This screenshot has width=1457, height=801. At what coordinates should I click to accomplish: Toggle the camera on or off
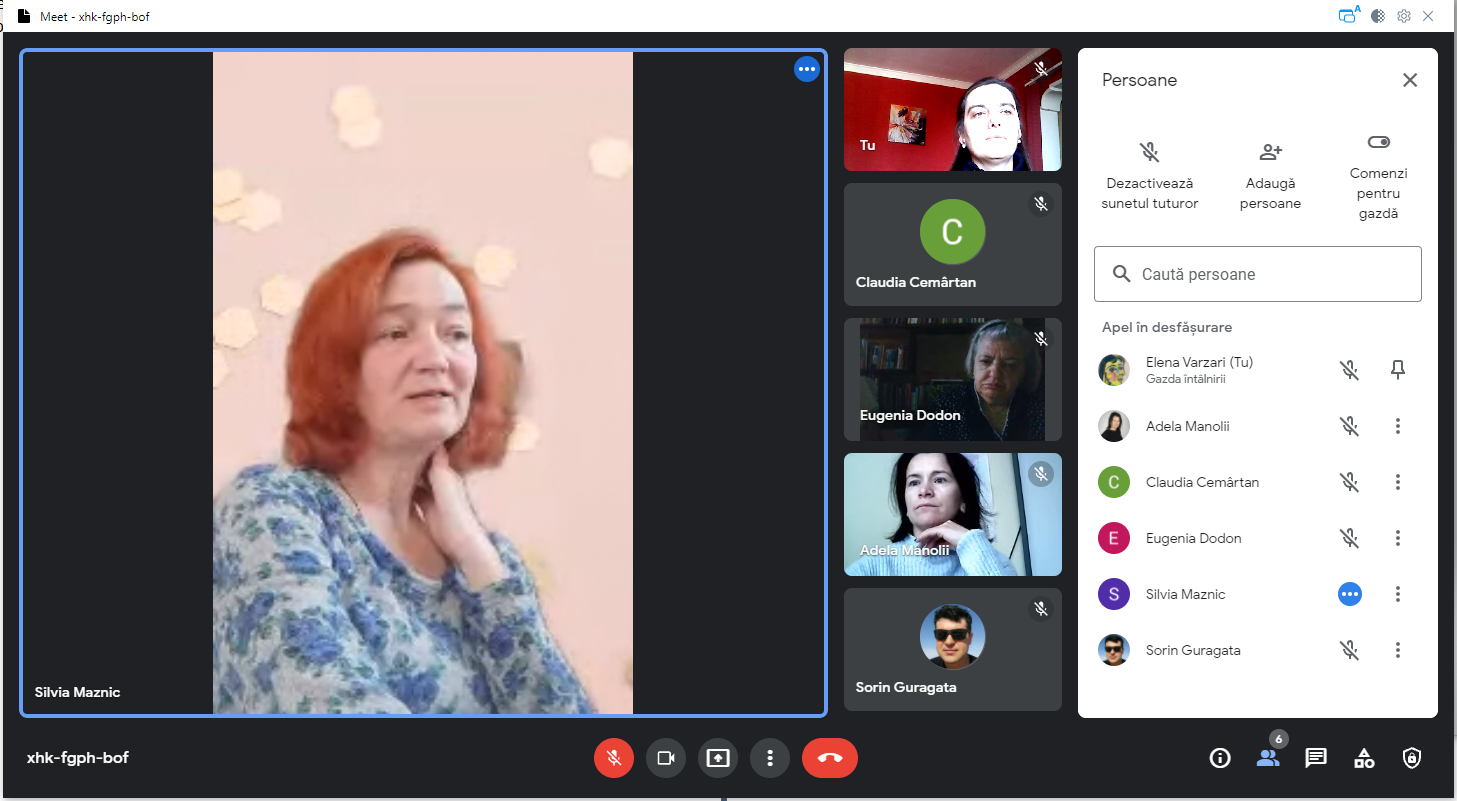[x=666, y=758]
